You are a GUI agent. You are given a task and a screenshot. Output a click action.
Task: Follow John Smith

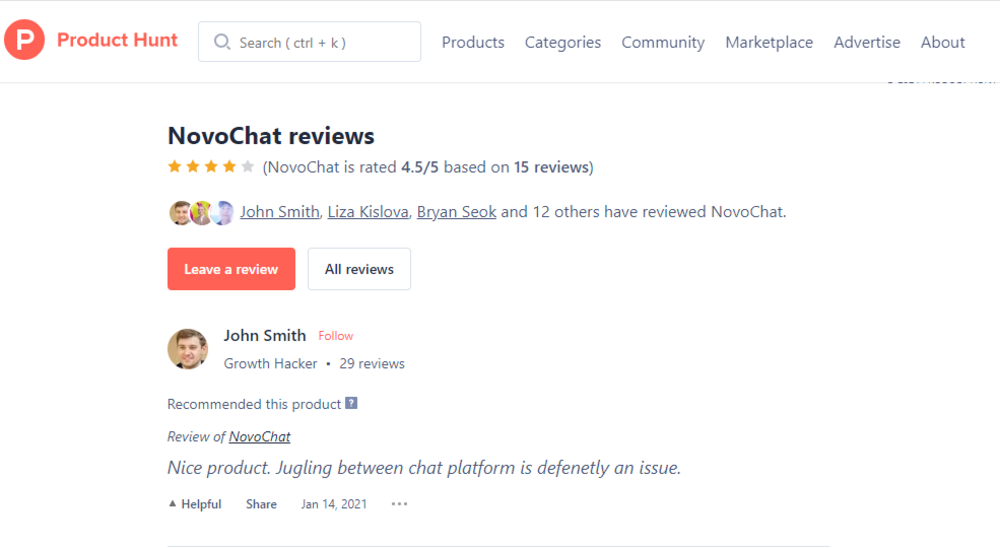[x=335, y=336]
